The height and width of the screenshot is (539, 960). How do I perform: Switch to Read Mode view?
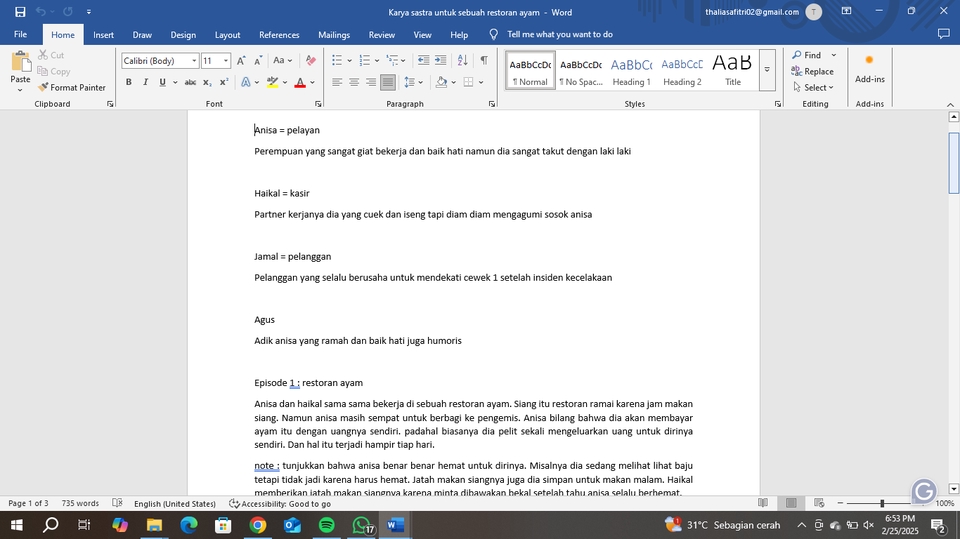point(763,503)
